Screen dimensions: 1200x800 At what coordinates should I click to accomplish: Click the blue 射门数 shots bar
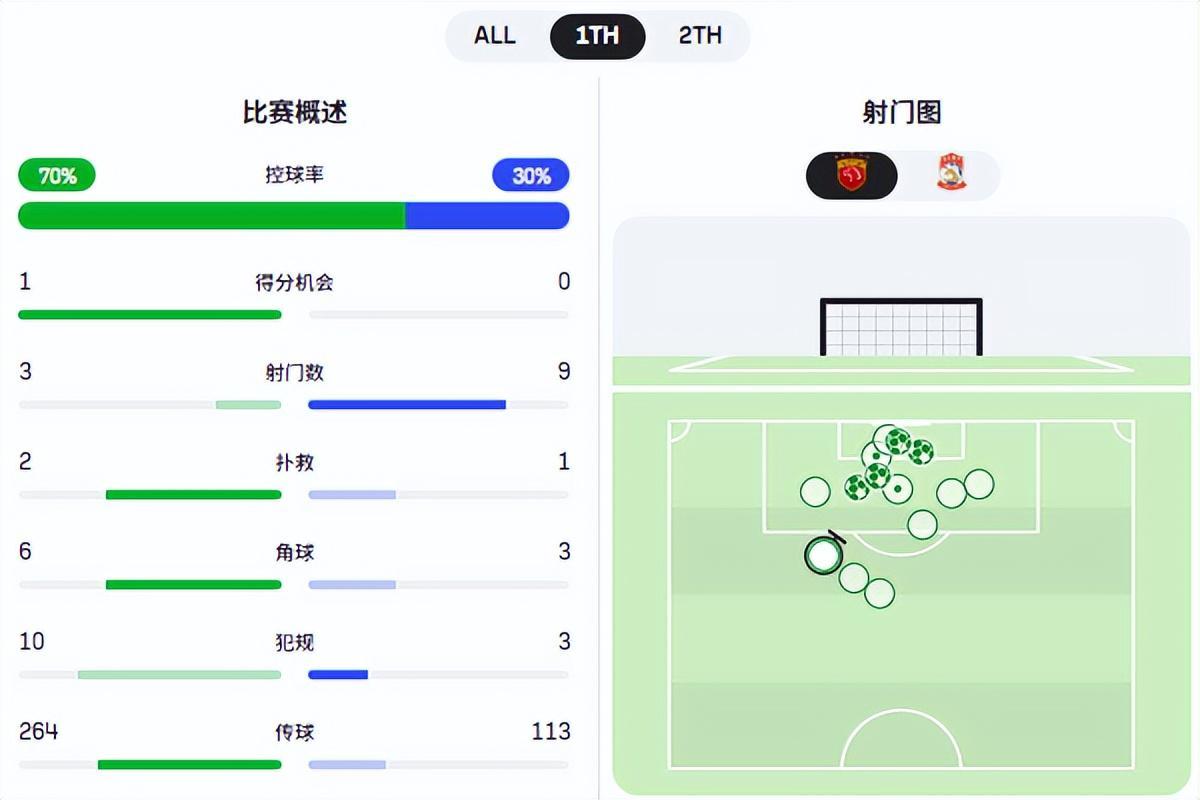point(406,405)
